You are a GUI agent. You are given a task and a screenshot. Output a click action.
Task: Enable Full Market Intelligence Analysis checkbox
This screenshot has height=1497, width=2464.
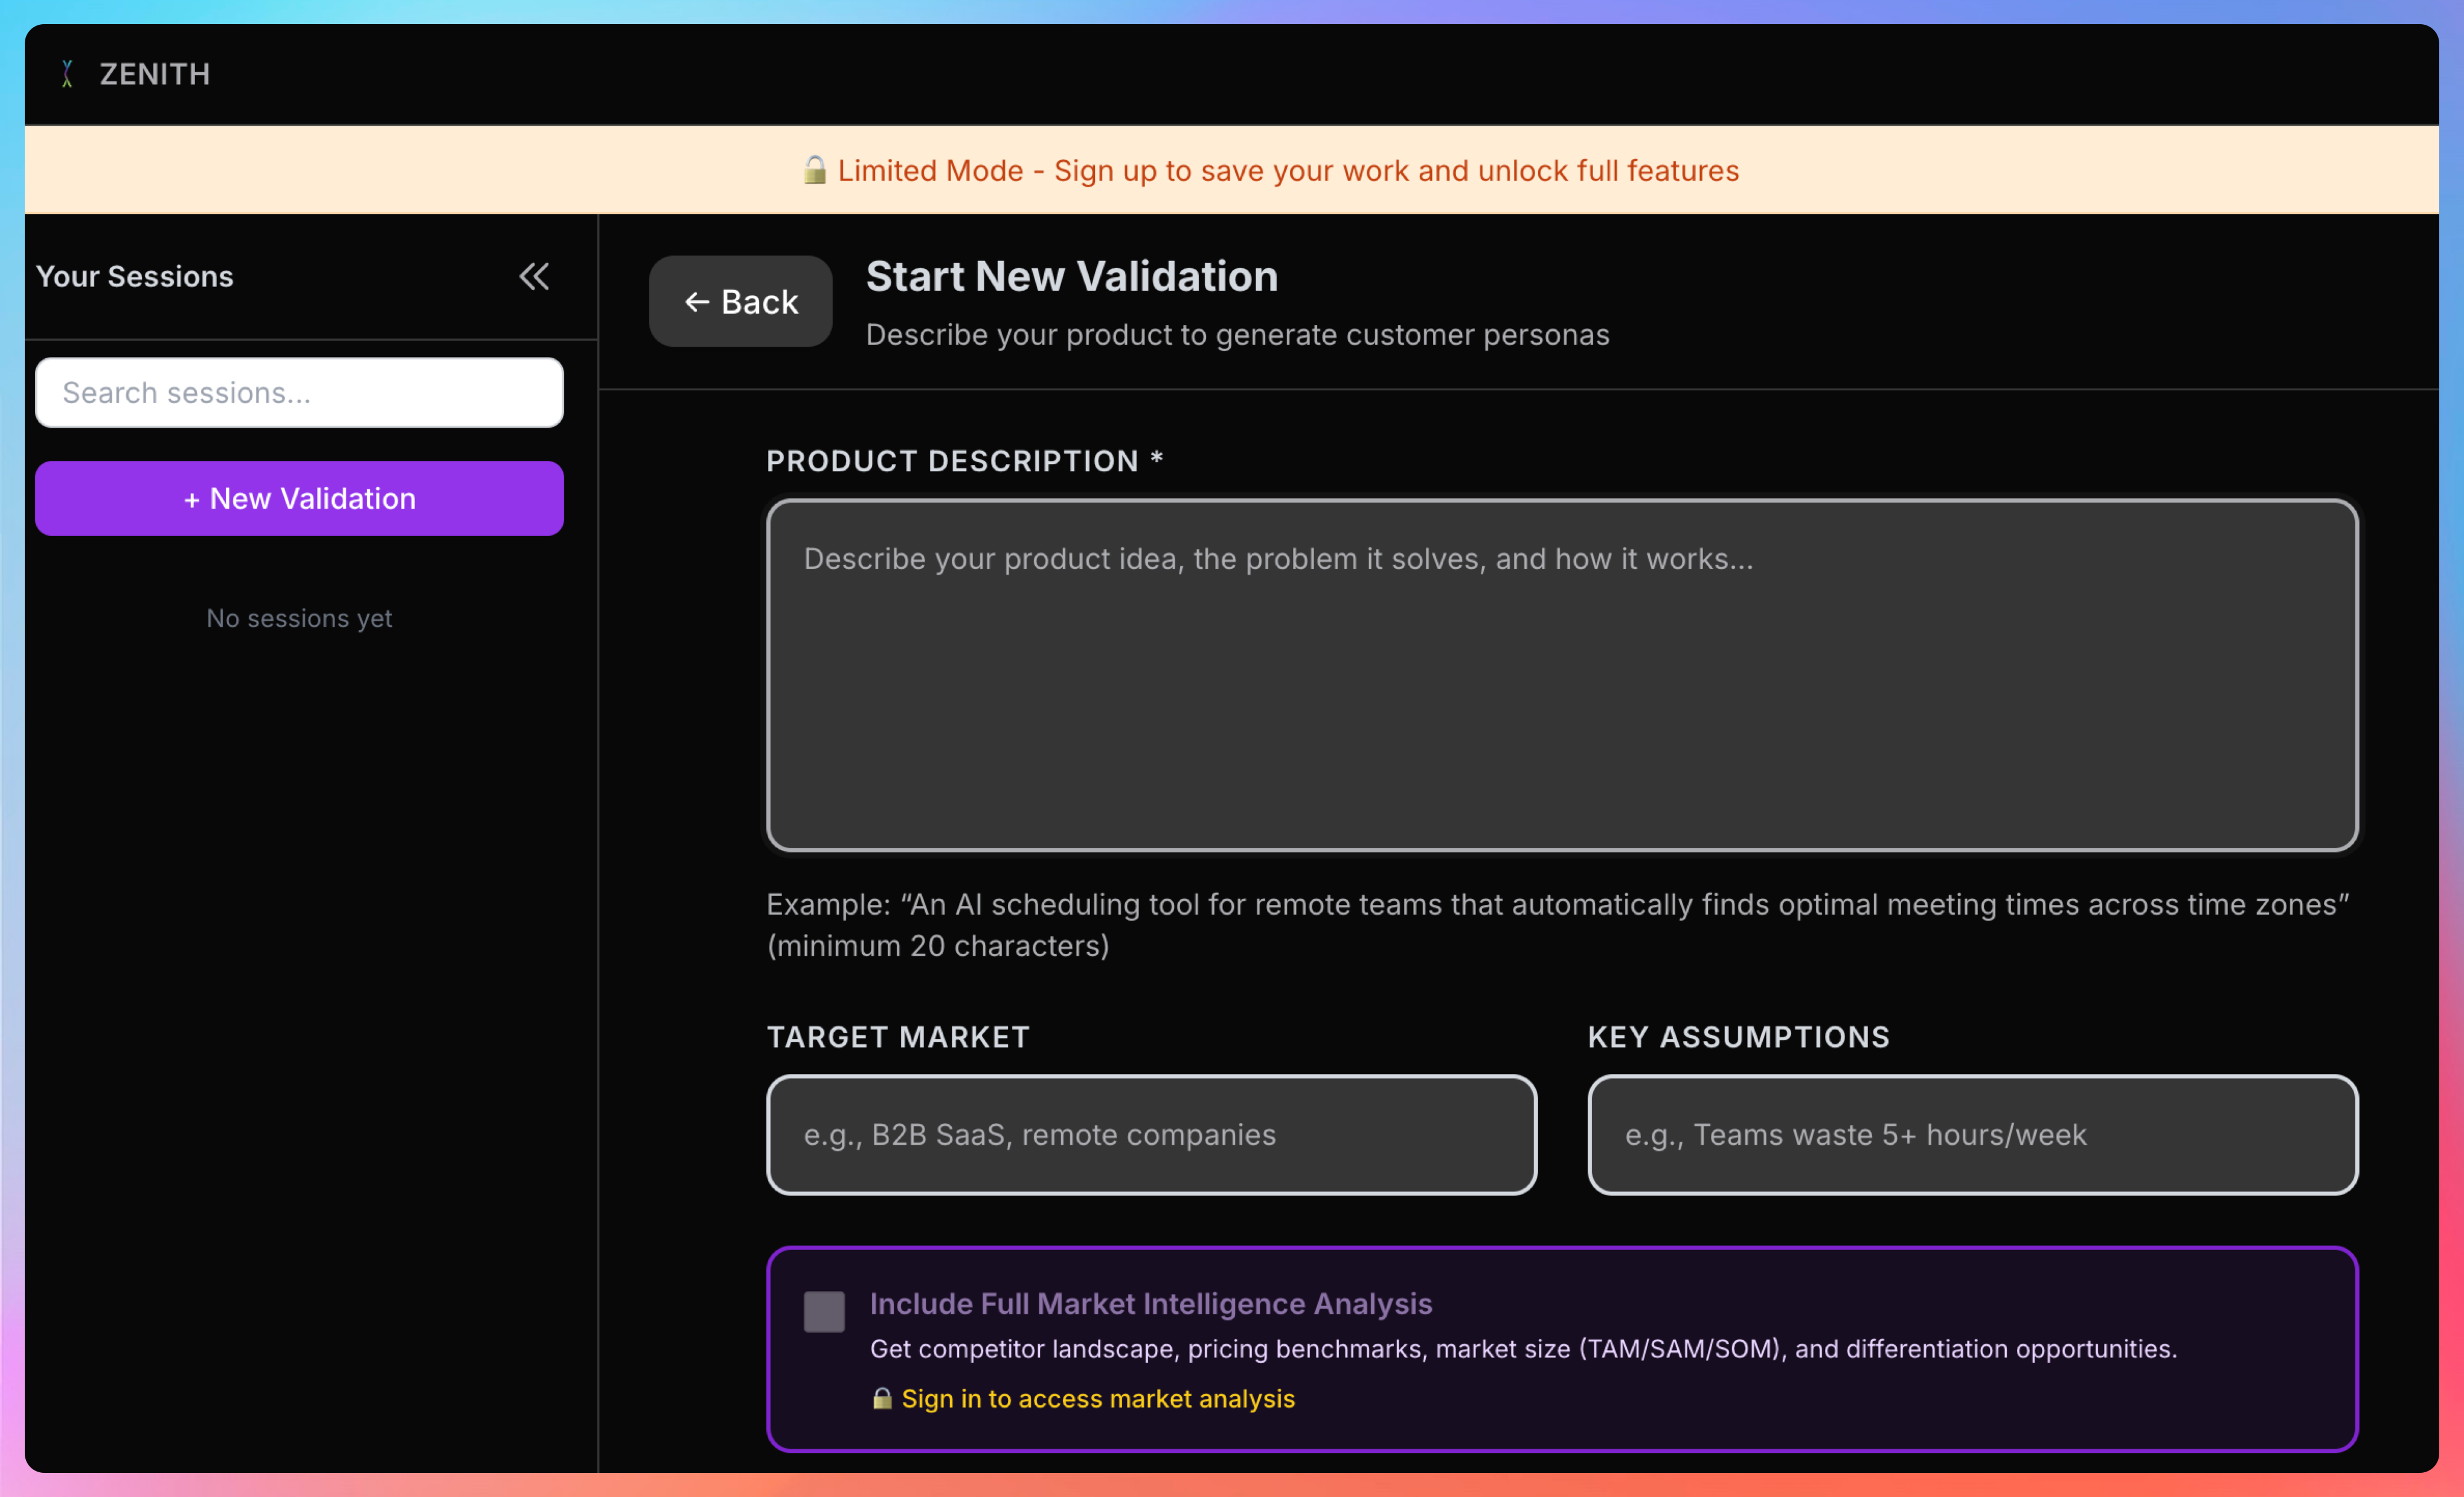point(824,1311)
